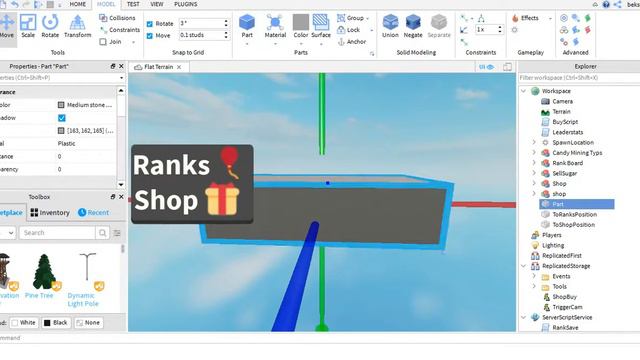
Task: Select BuyScript in Explorer
Action: coord(565,122)
